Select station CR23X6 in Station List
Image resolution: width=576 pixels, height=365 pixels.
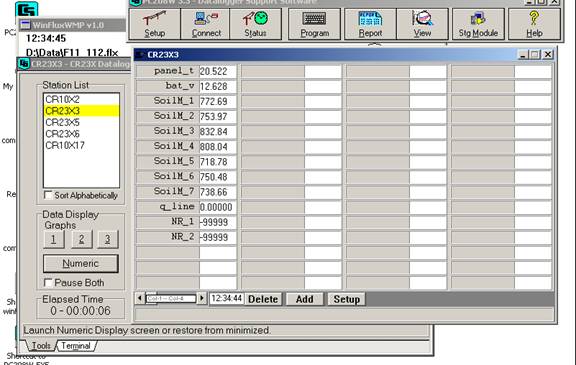[81, 134]
